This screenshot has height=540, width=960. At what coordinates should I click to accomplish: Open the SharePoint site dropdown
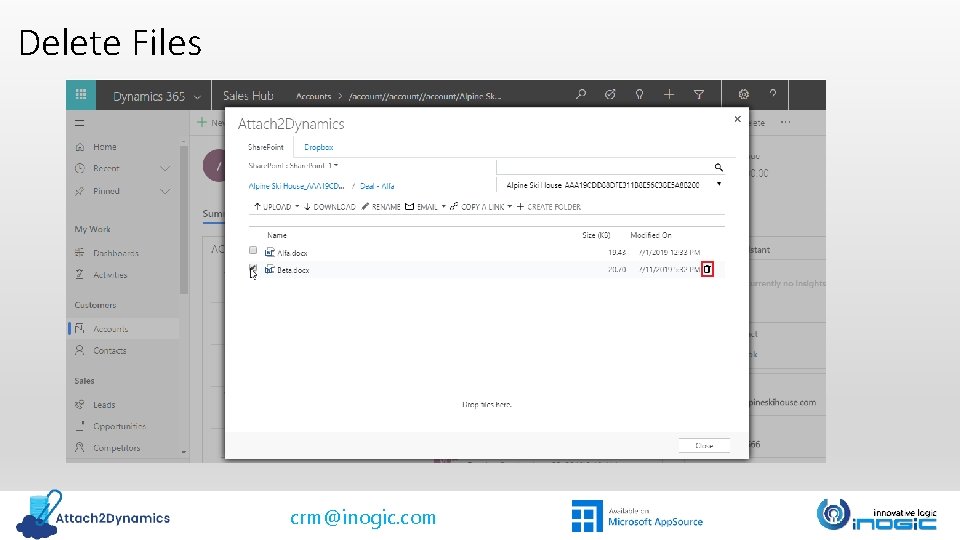coord(293,166)
